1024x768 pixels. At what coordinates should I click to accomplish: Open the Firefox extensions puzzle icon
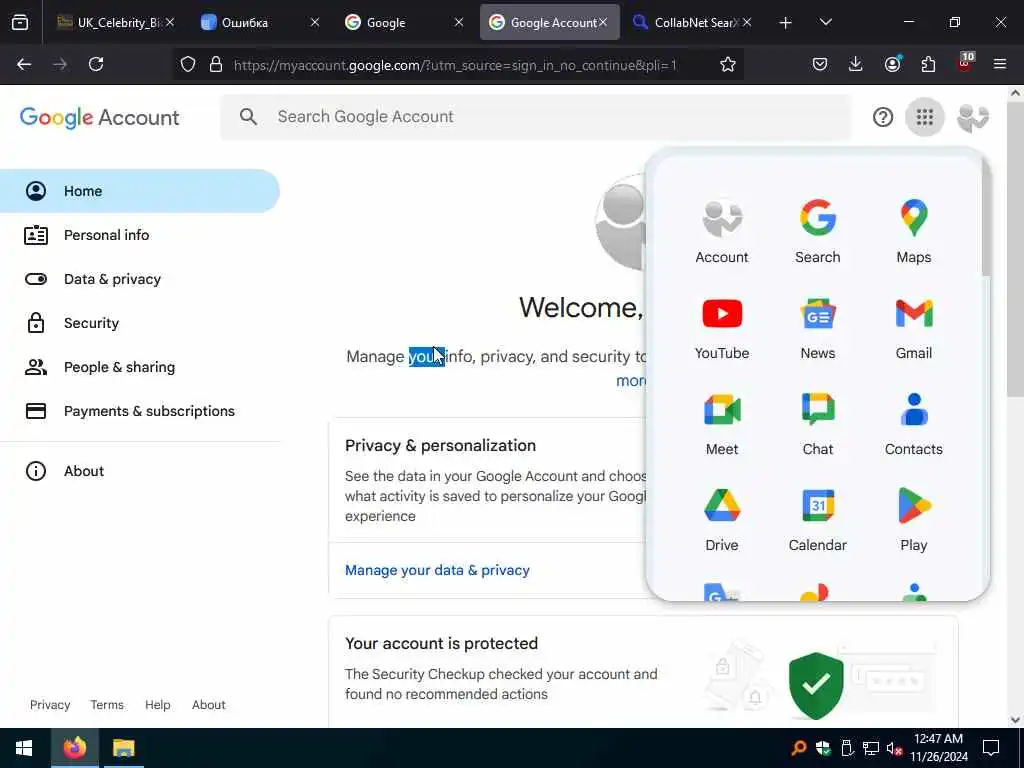pos(928,64)
